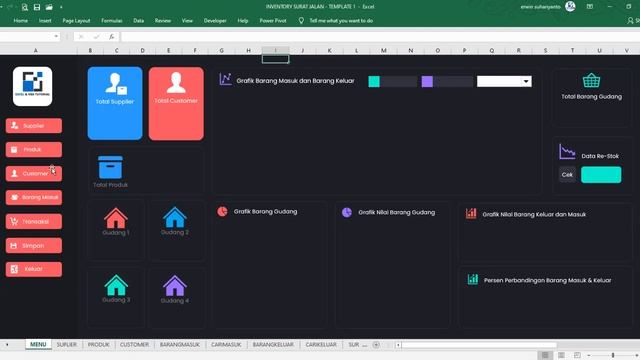
Task: Click the formula bar input field
Action: 380,37
